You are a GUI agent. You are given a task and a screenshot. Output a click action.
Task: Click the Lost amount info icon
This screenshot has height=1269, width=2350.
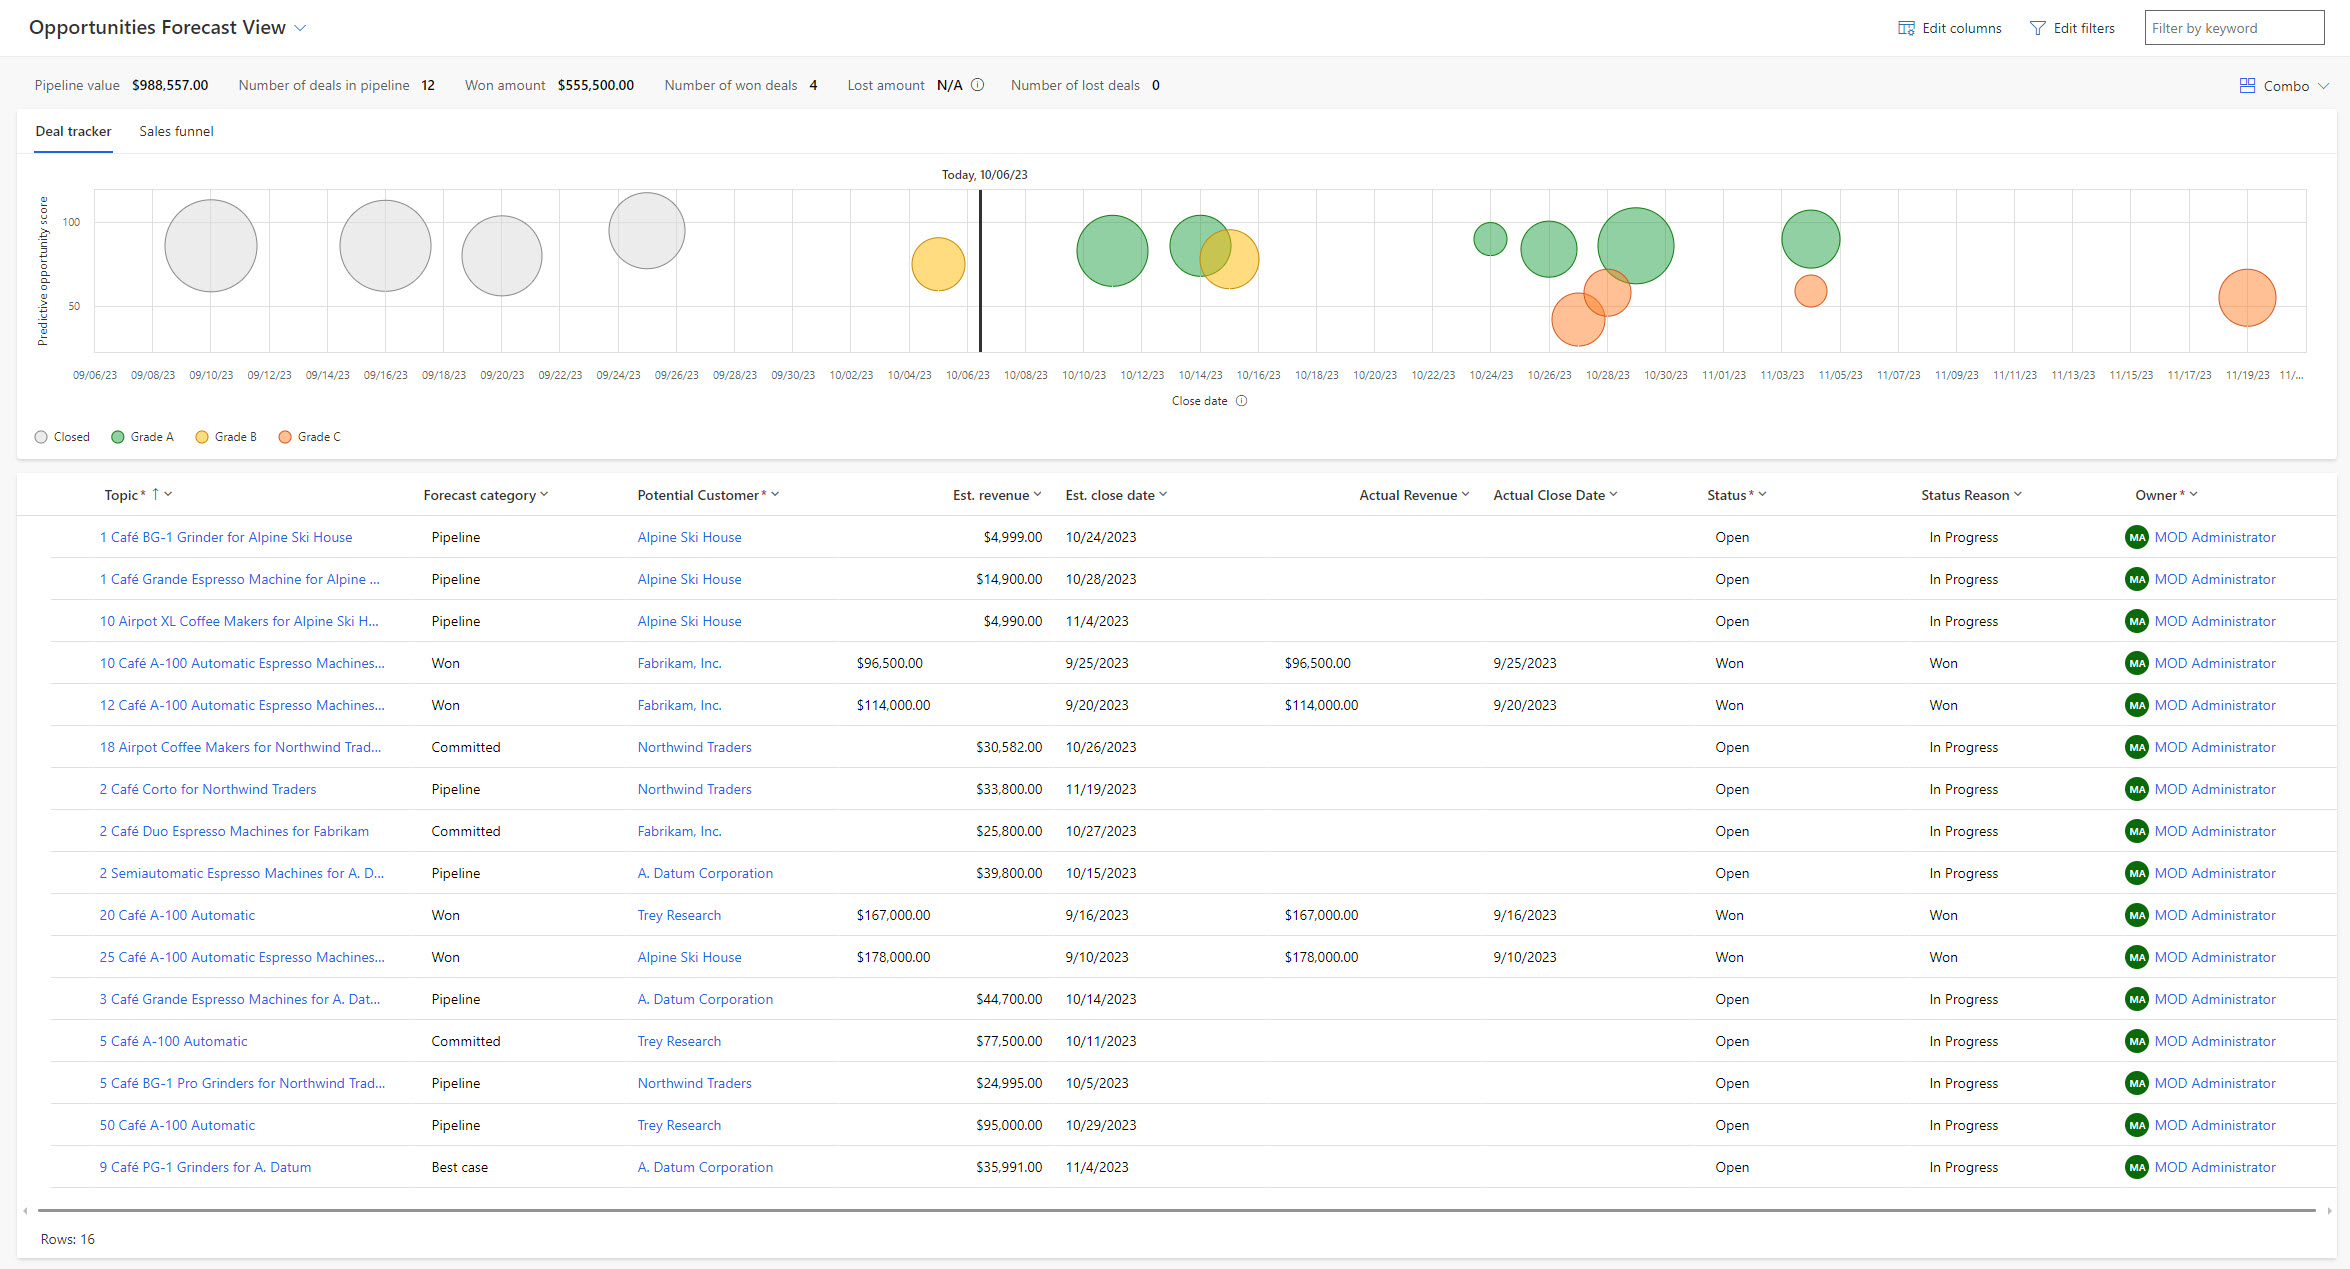tap(977, 85)
